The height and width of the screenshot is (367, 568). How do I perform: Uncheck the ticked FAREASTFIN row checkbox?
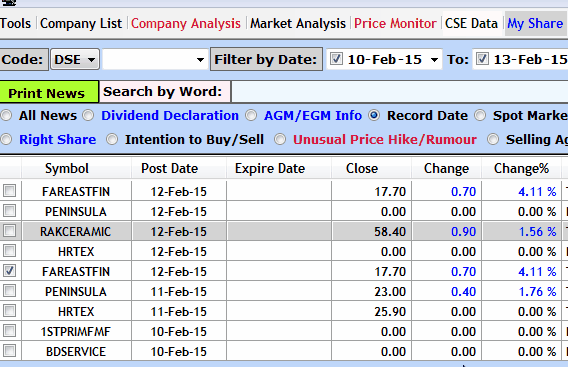[x=9, y=271]
